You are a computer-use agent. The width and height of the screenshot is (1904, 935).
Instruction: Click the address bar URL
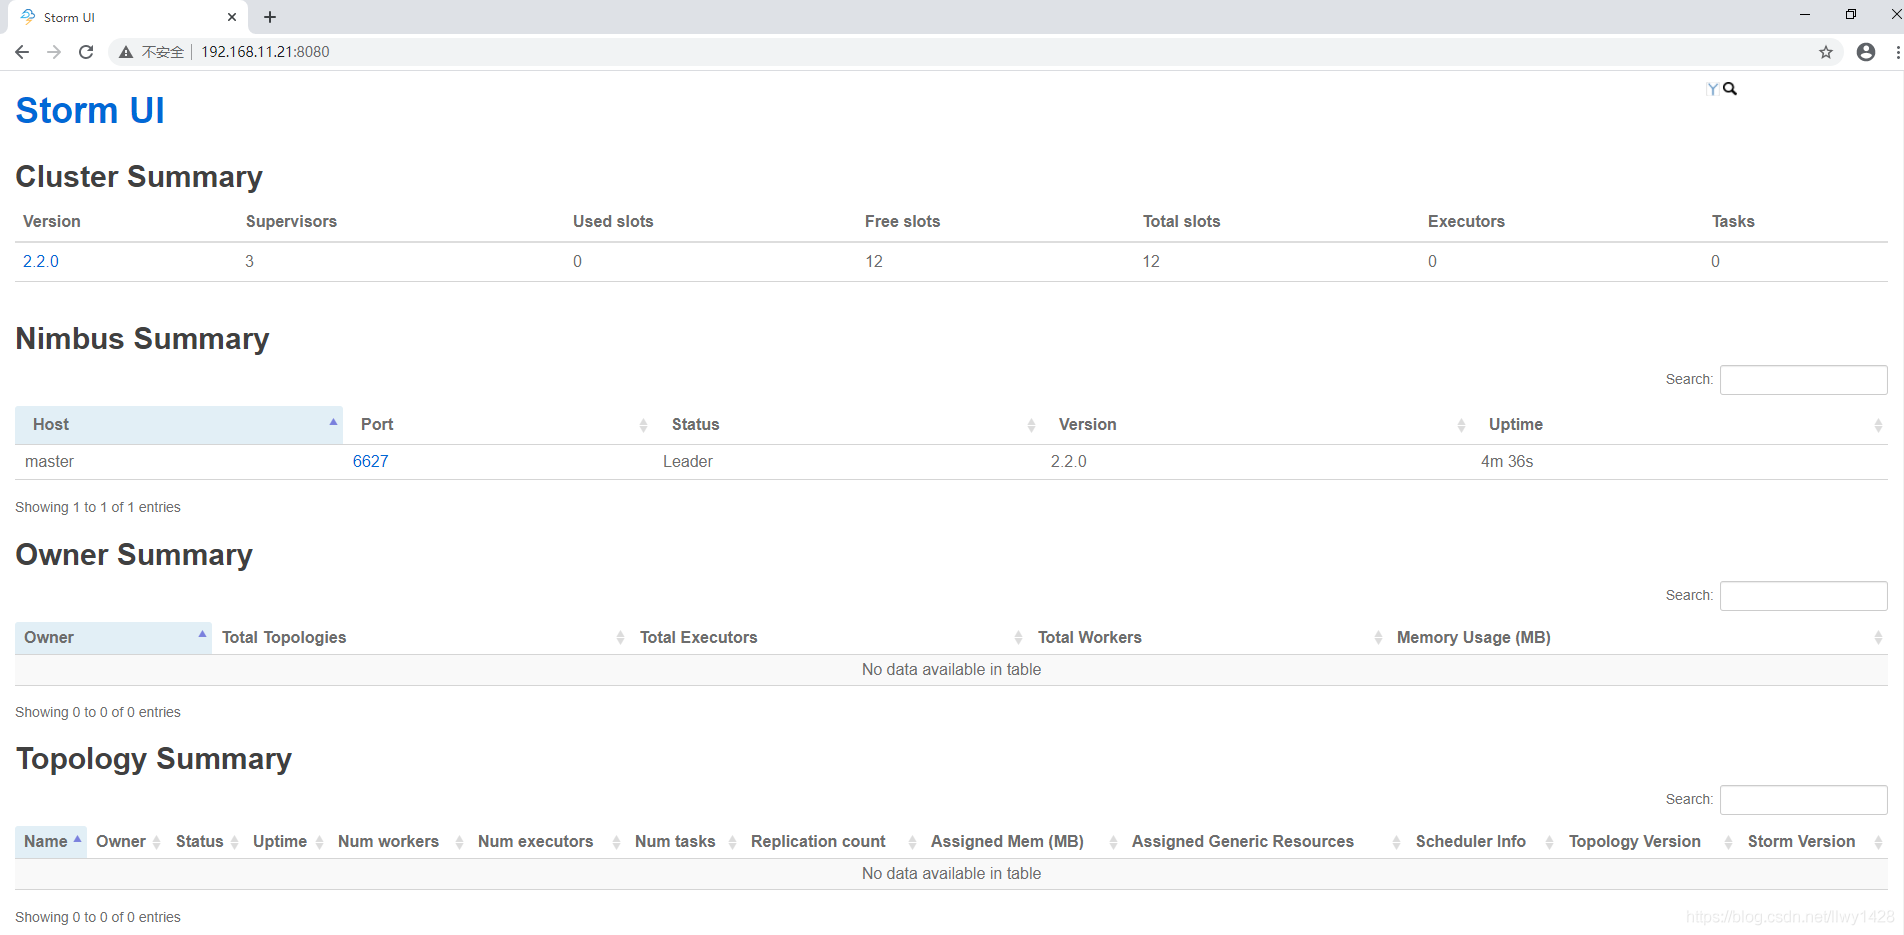[265, 52]
